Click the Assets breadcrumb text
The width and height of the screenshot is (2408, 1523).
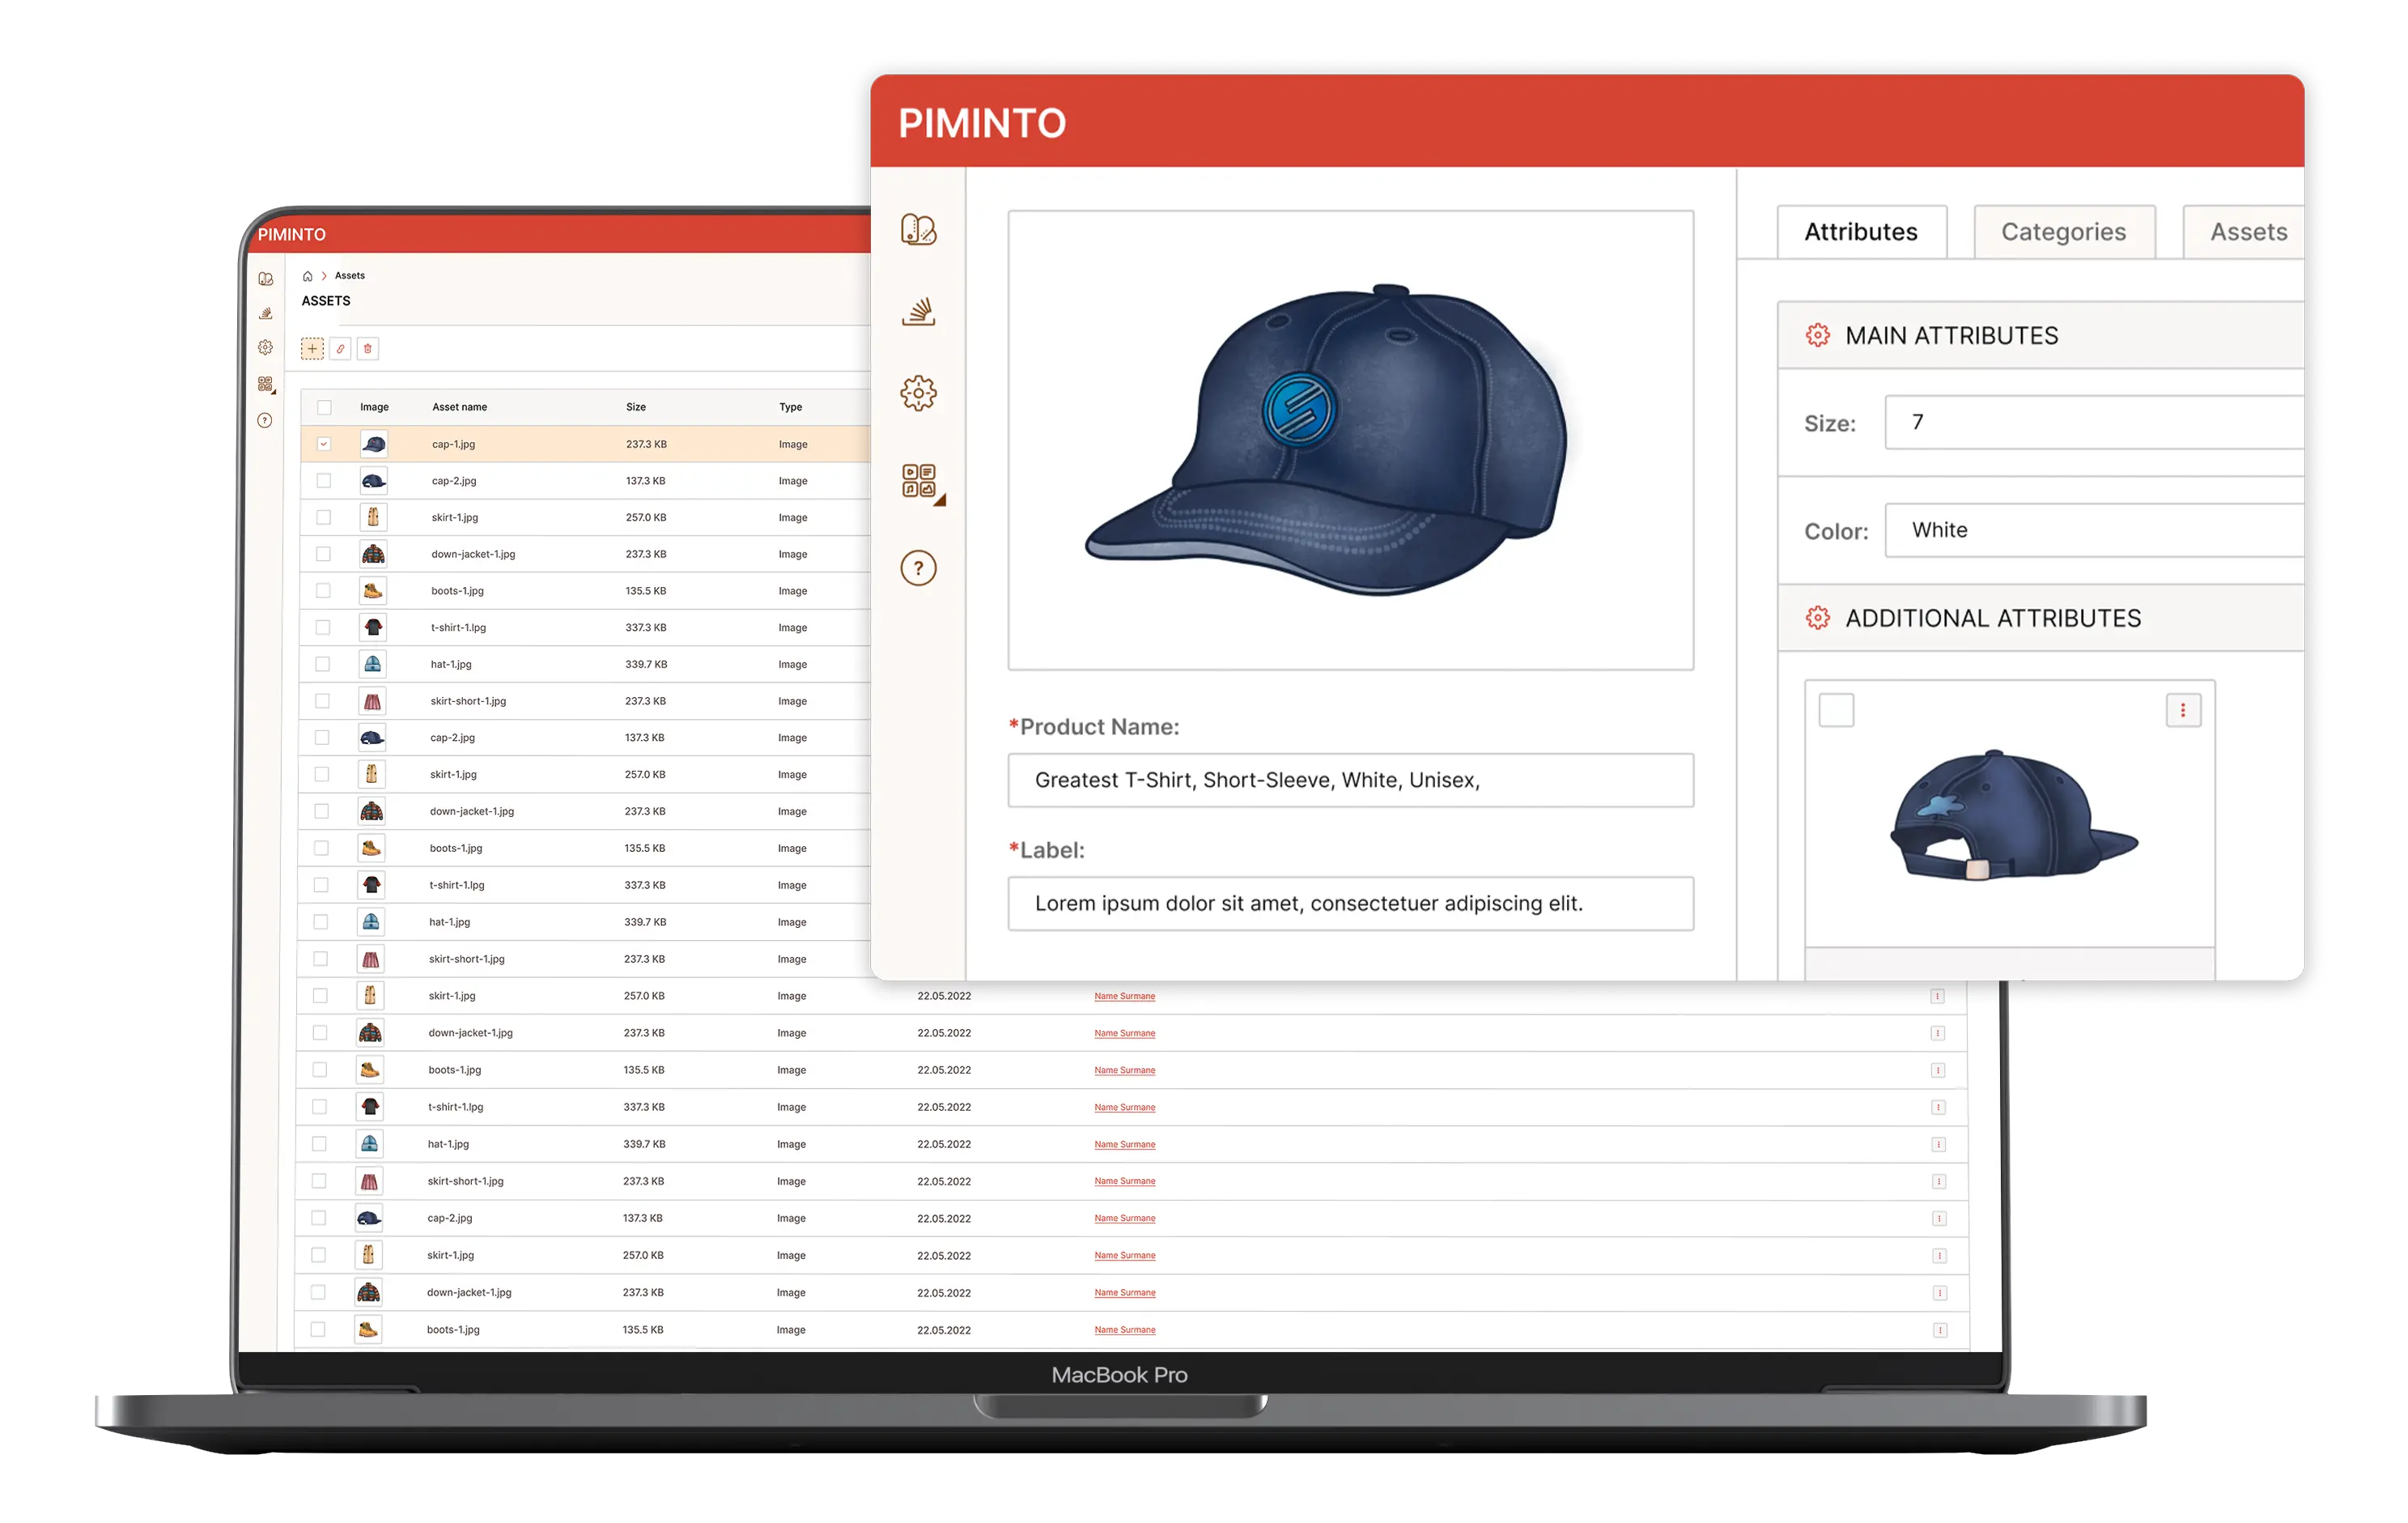(350, 276)
